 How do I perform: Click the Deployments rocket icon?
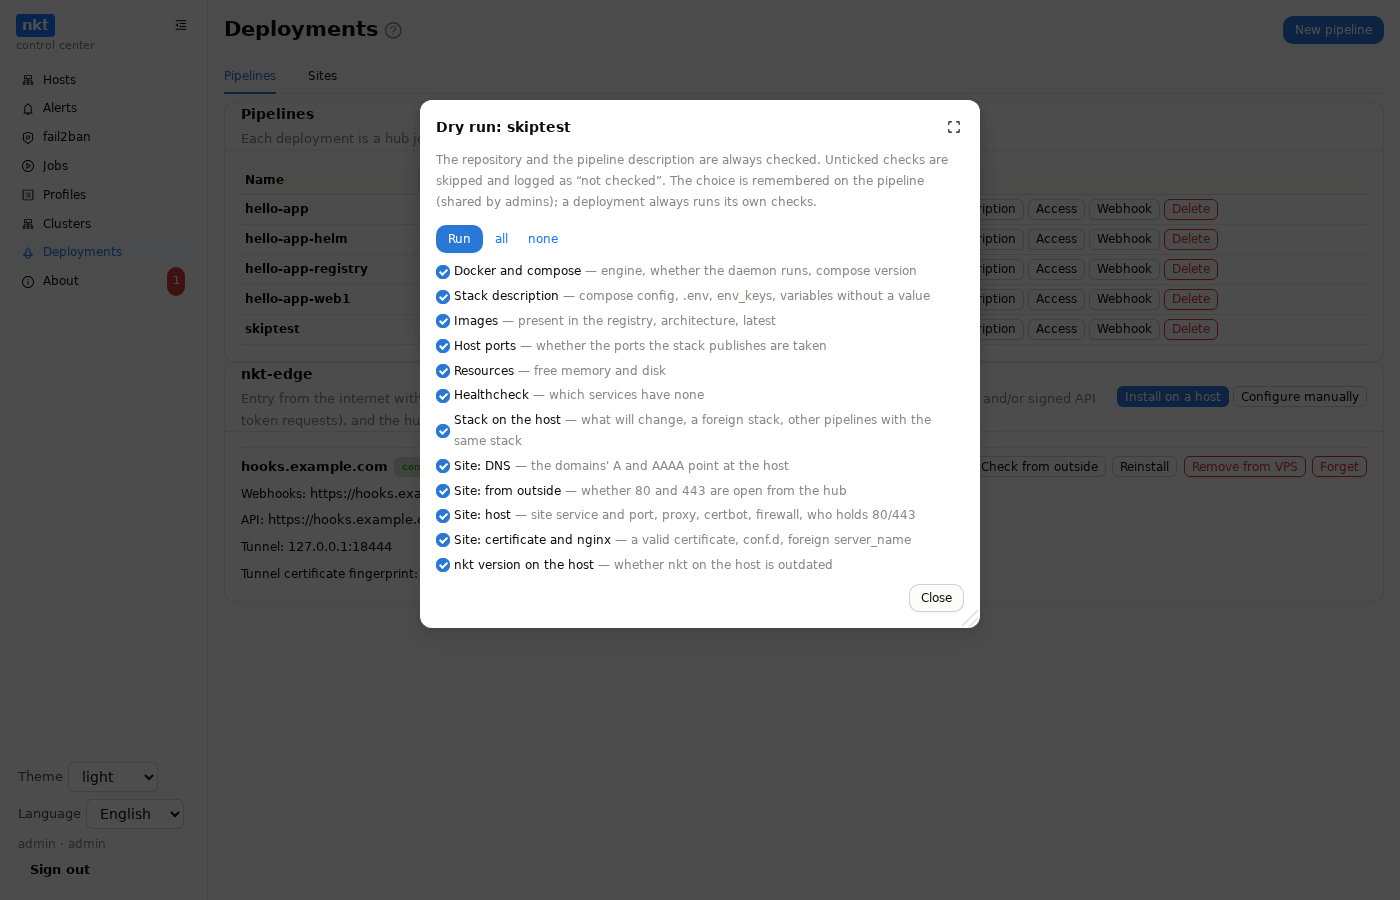pos(28,253)
